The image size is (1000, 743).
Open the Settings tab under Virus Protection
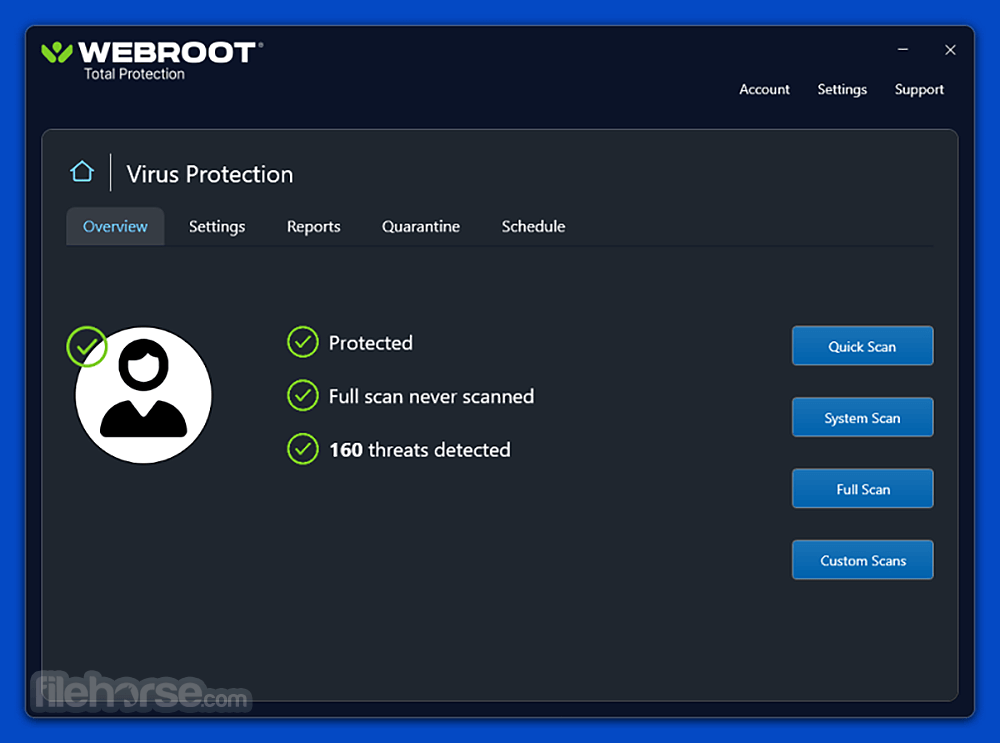(217, 226)
